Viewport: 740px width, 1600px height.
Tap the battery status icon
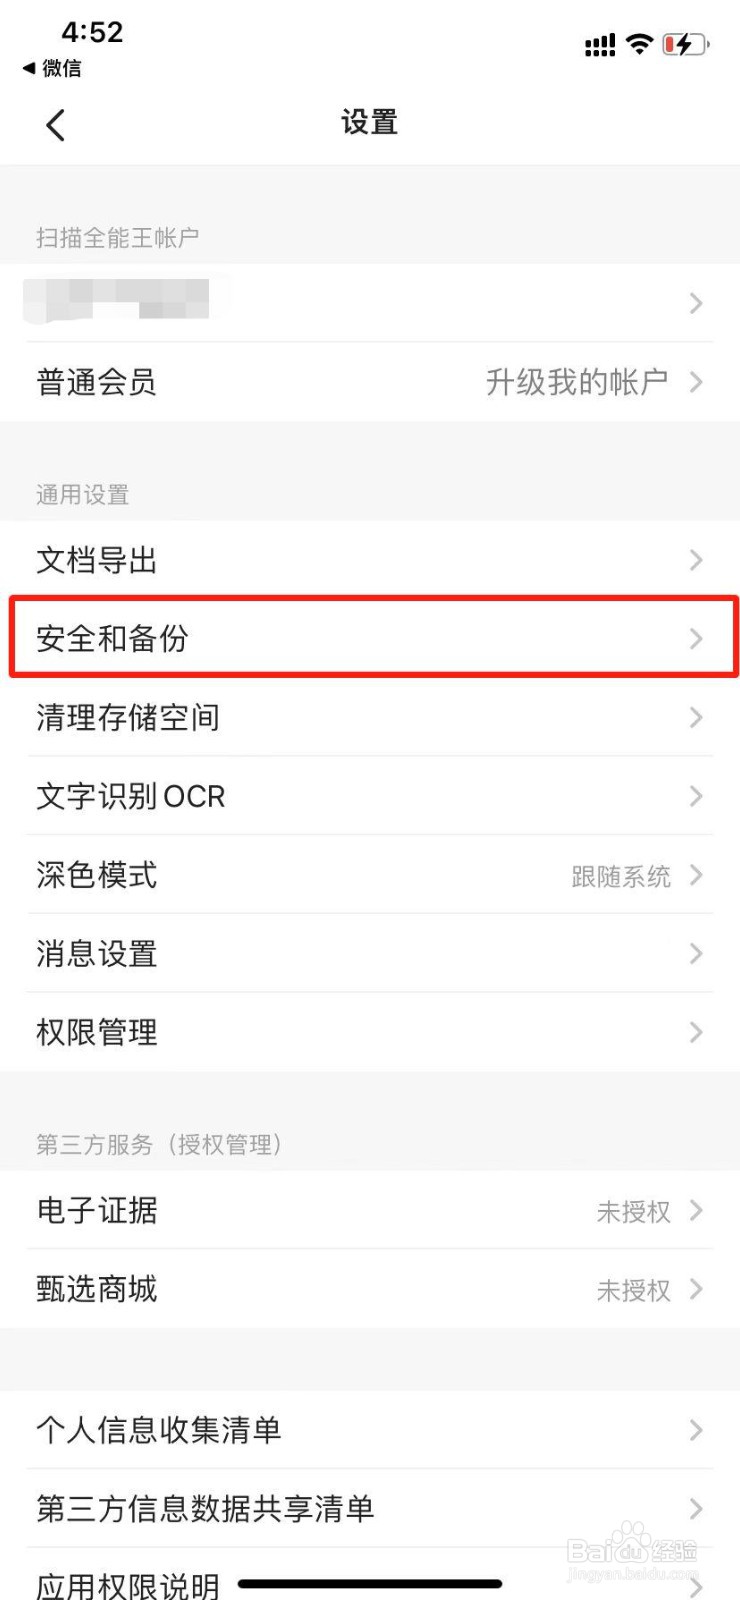[685, 44]
